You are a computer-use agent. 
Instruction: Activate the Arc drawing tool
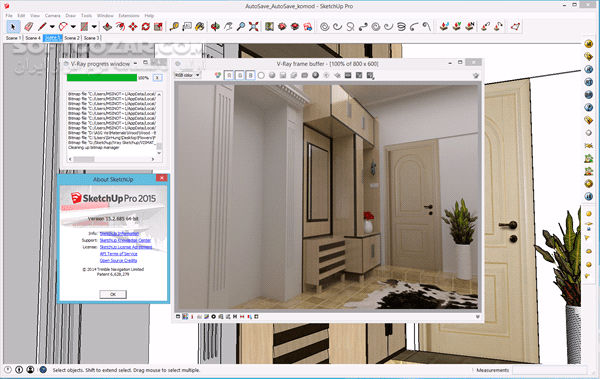(63, 27)
